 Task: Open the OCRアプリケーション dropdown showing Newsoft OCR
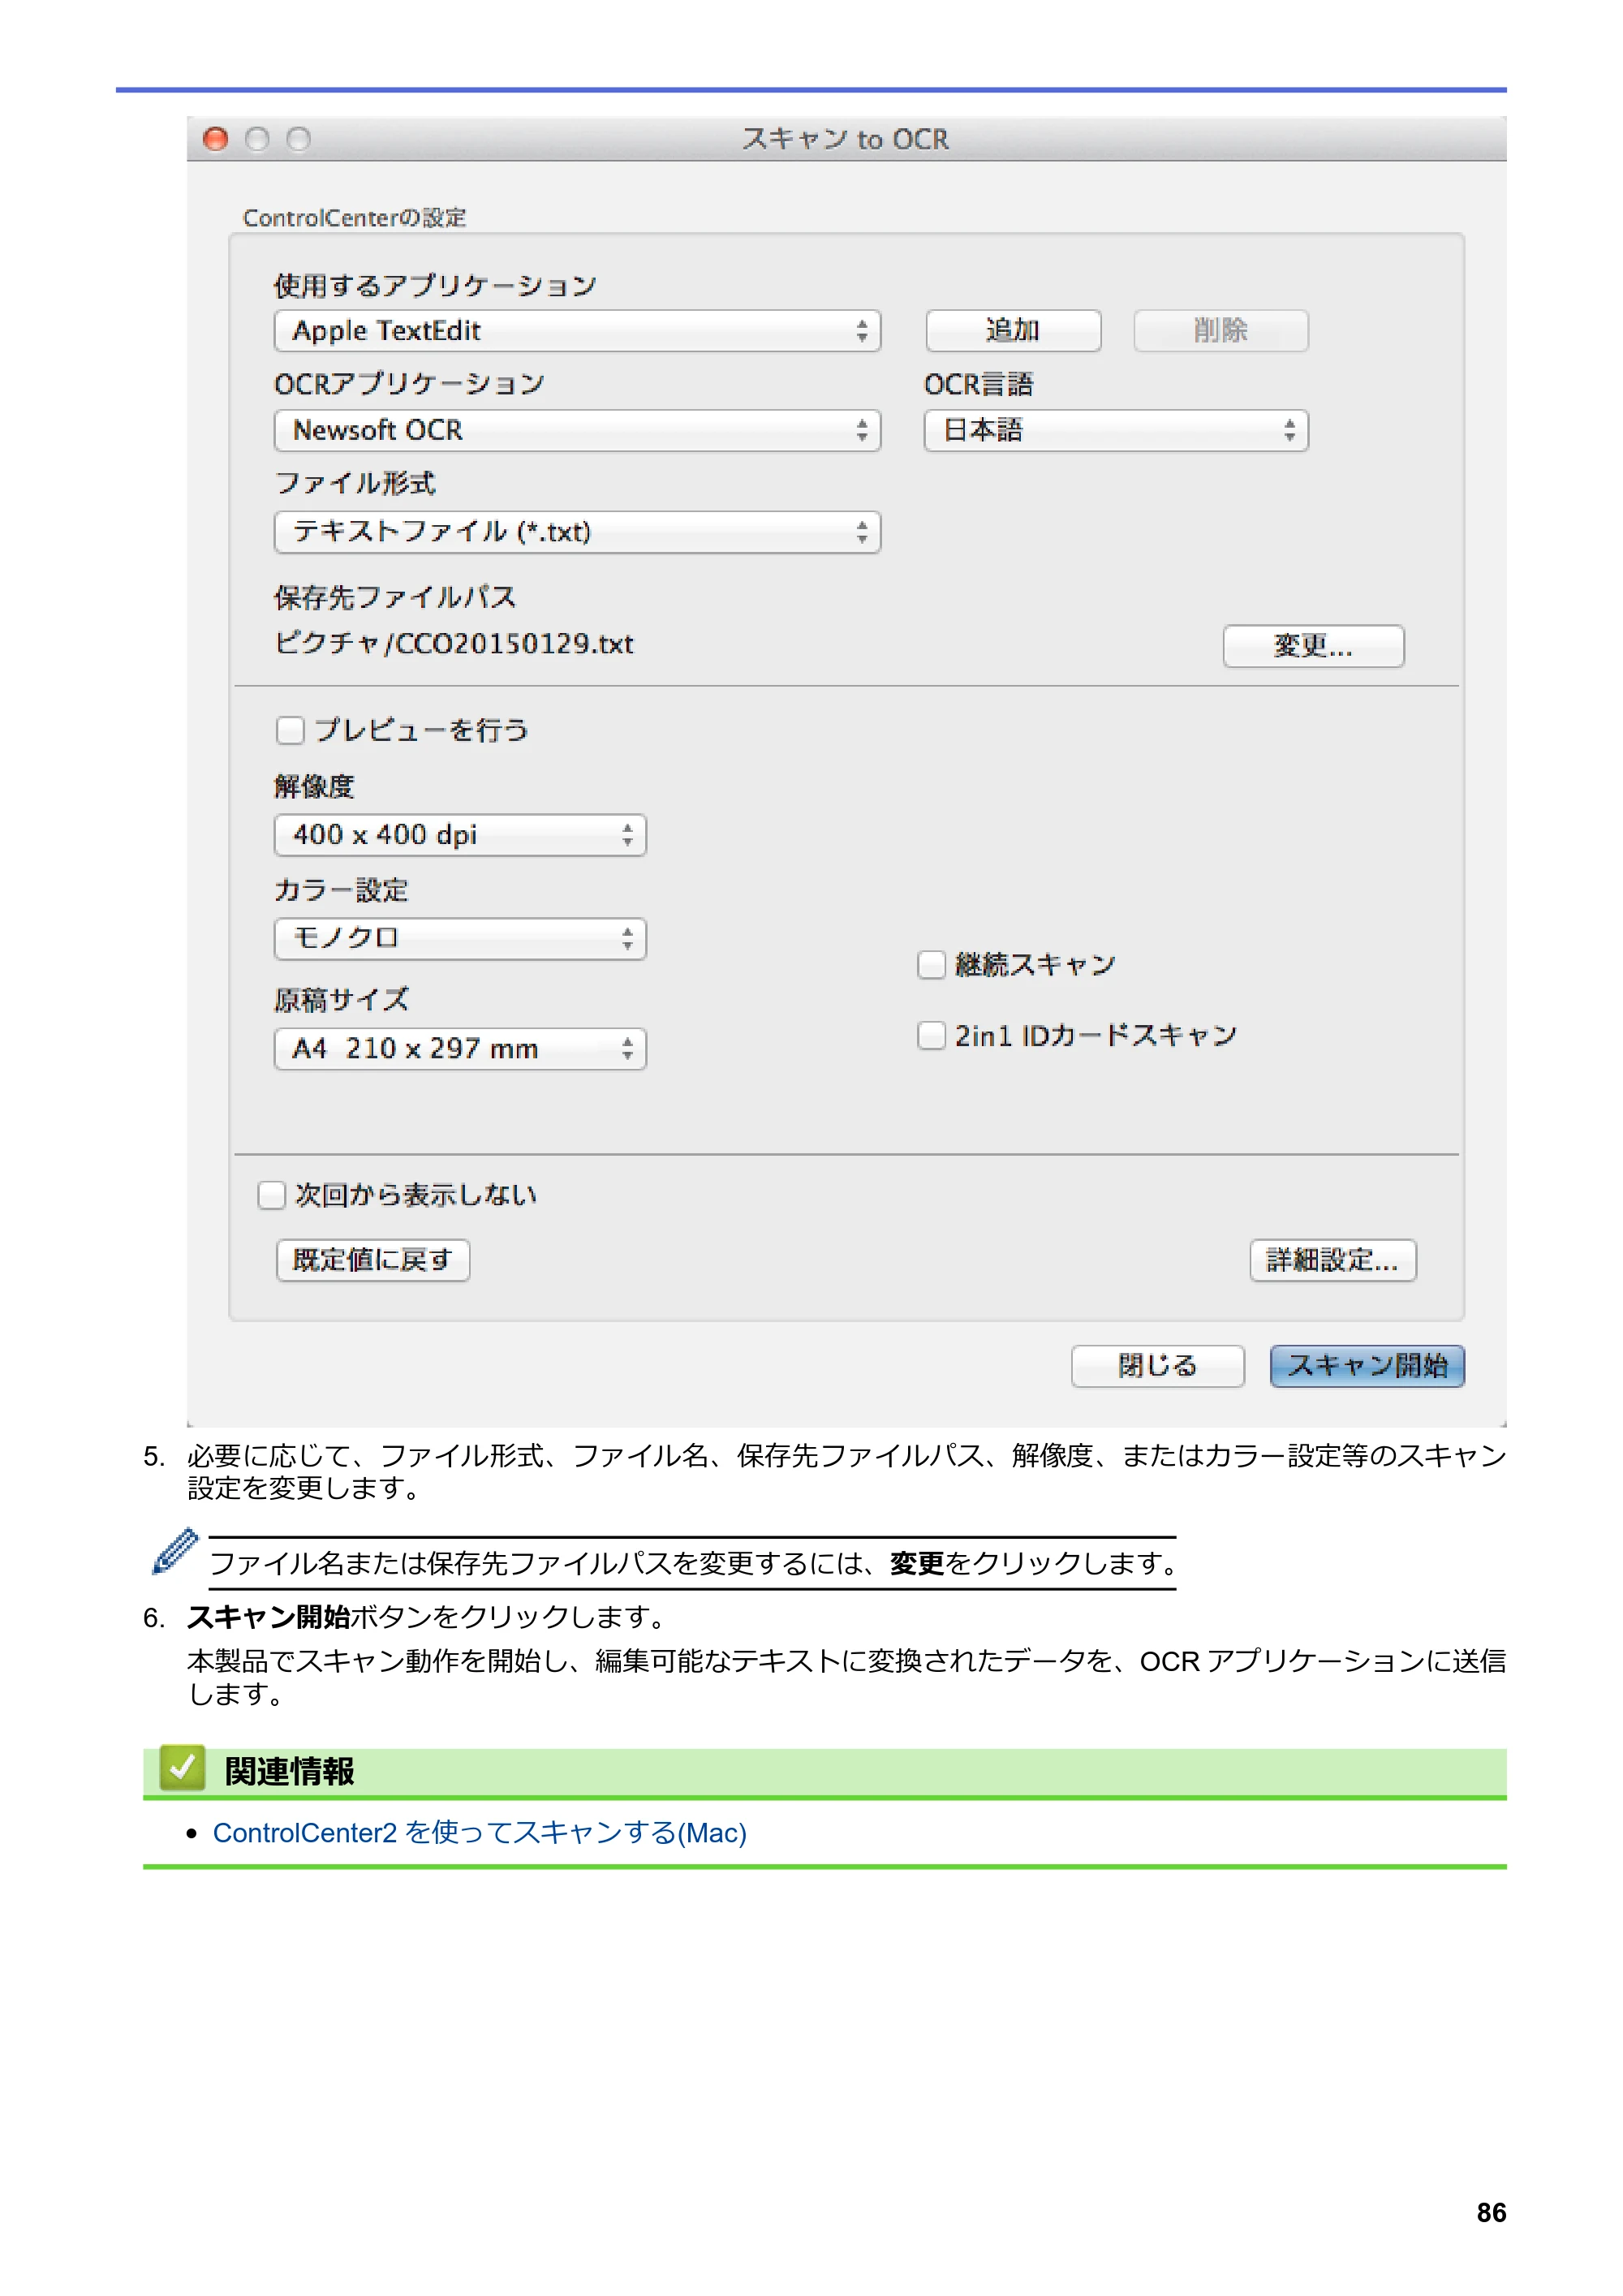577,431
